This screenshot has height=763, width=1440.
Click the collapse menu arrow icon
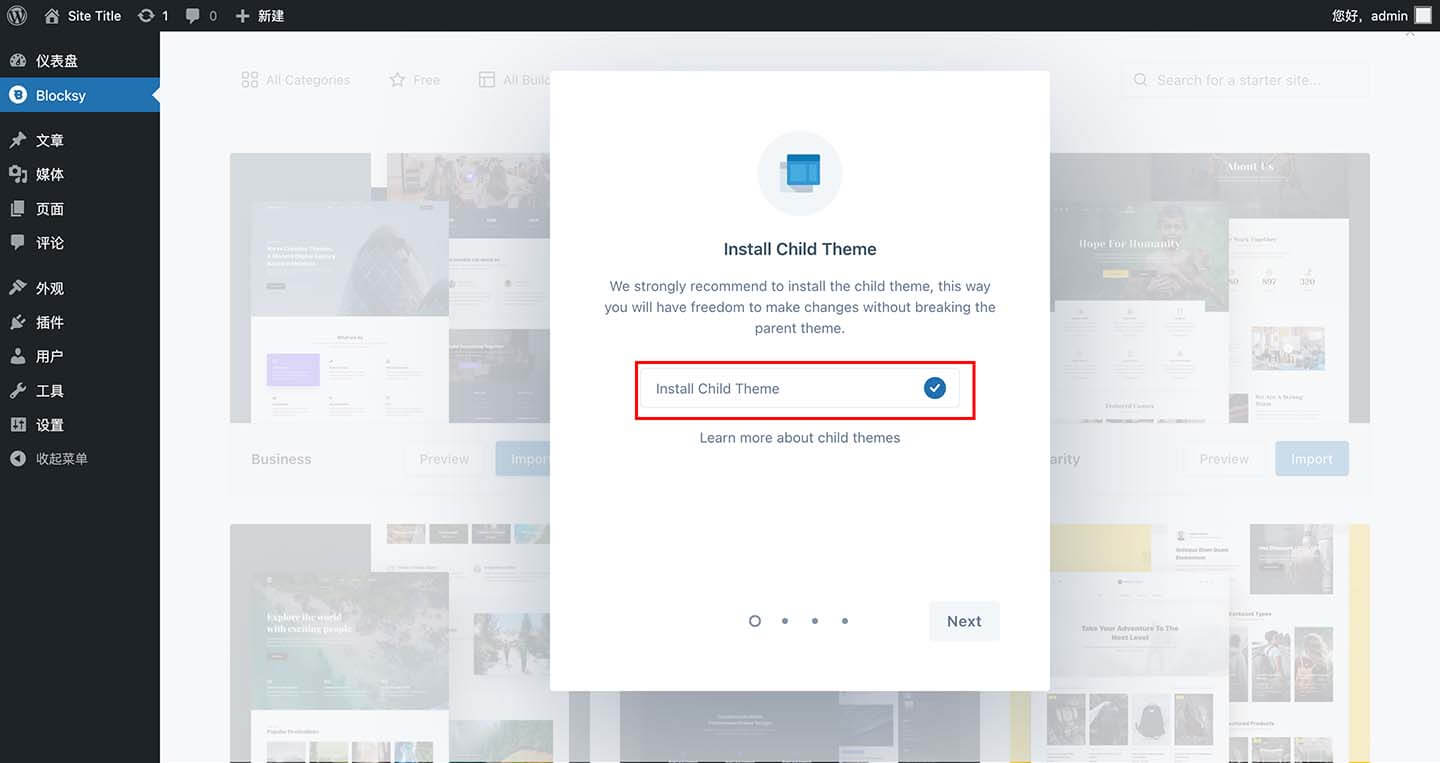tap(18, 458)
